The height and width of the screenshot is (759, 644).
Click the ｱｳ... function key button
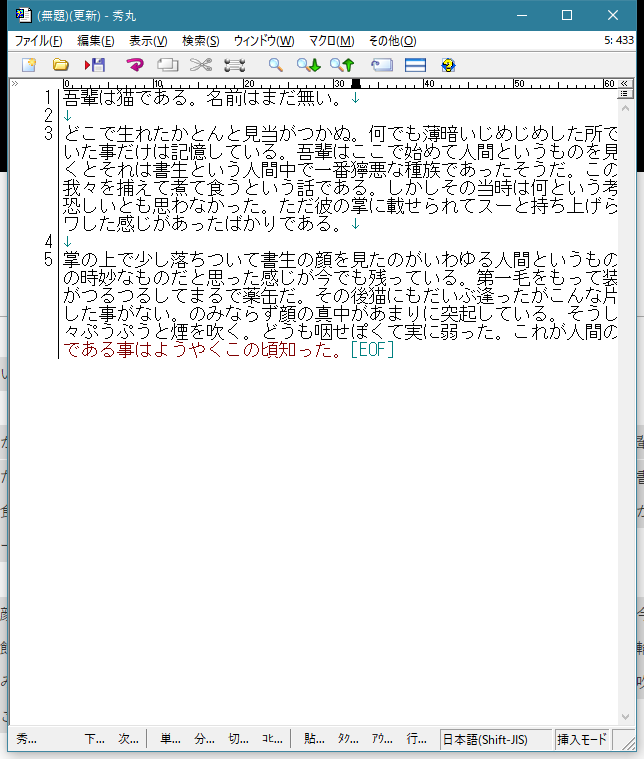382,739
